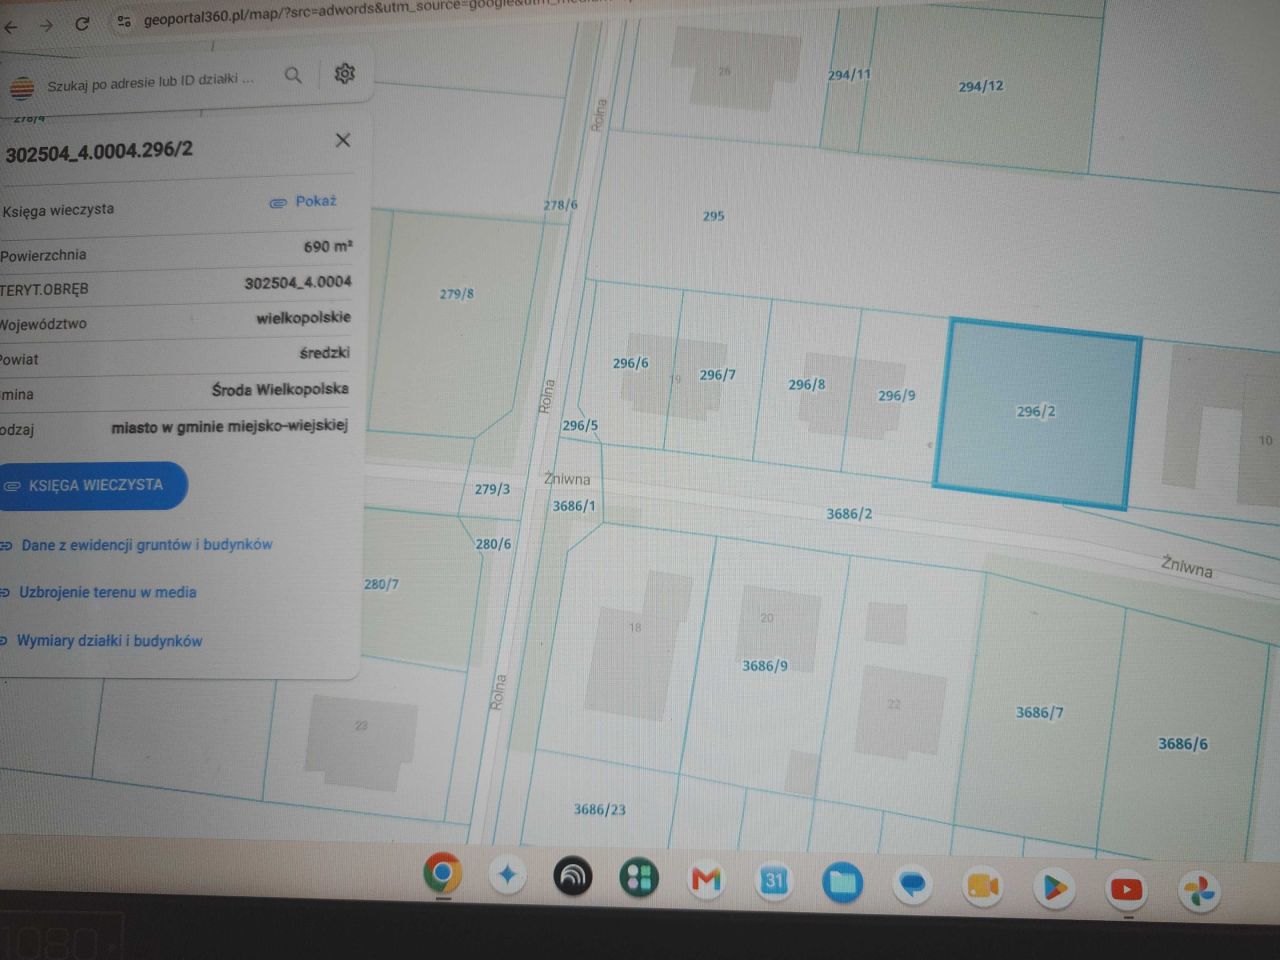The width and height of the screenshot is (1280, 960).
Task: Click the Pokaż link for księga wieczysta
Action: tap(304, 202)
